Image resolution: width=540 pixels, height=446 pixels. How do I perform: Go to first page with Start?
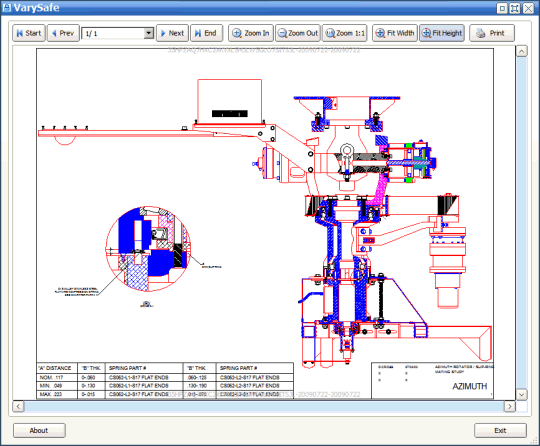pyautogui.click(x=29, y=33)
